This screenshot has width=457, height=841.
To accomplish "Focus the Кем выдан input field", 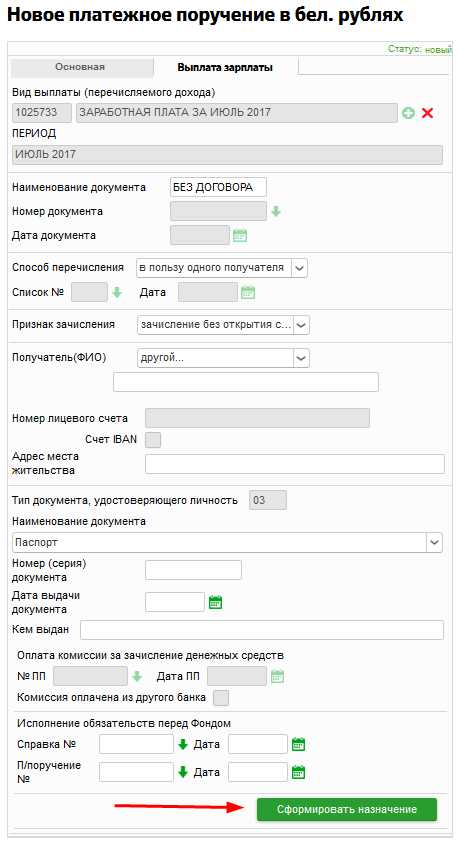I will pyautogui.click(x=262, y=630).
